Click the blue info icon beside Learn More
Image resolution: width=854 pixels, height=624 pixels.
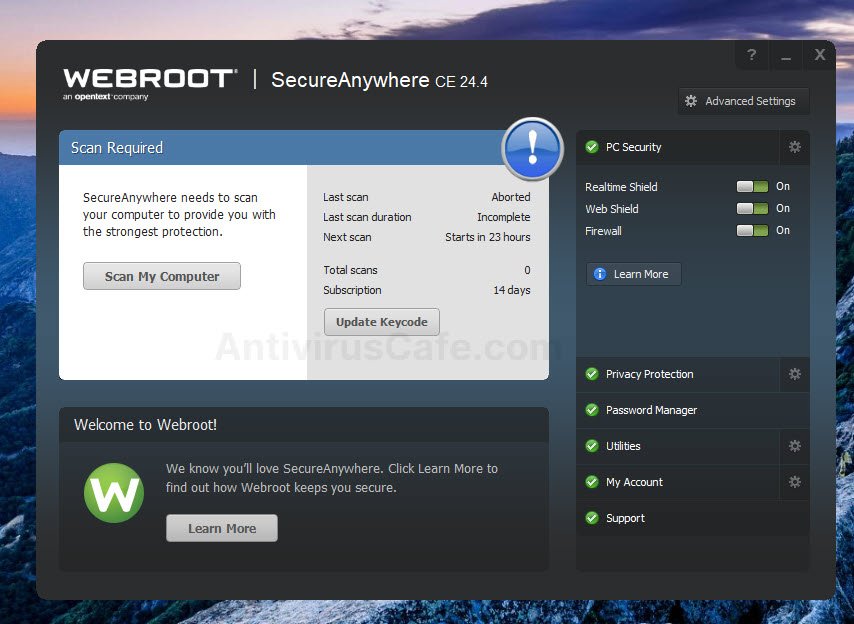[x=600, y=274]
